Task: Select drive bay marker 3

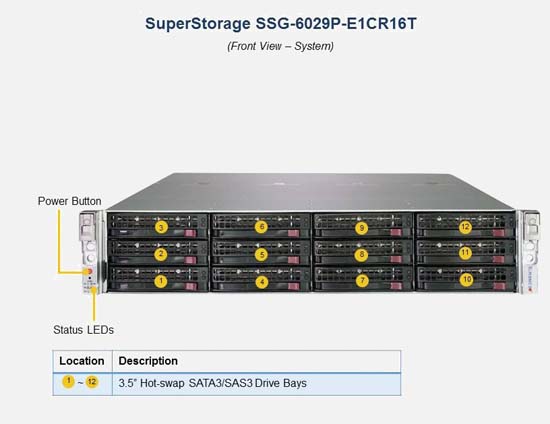Action: (161, 227)
